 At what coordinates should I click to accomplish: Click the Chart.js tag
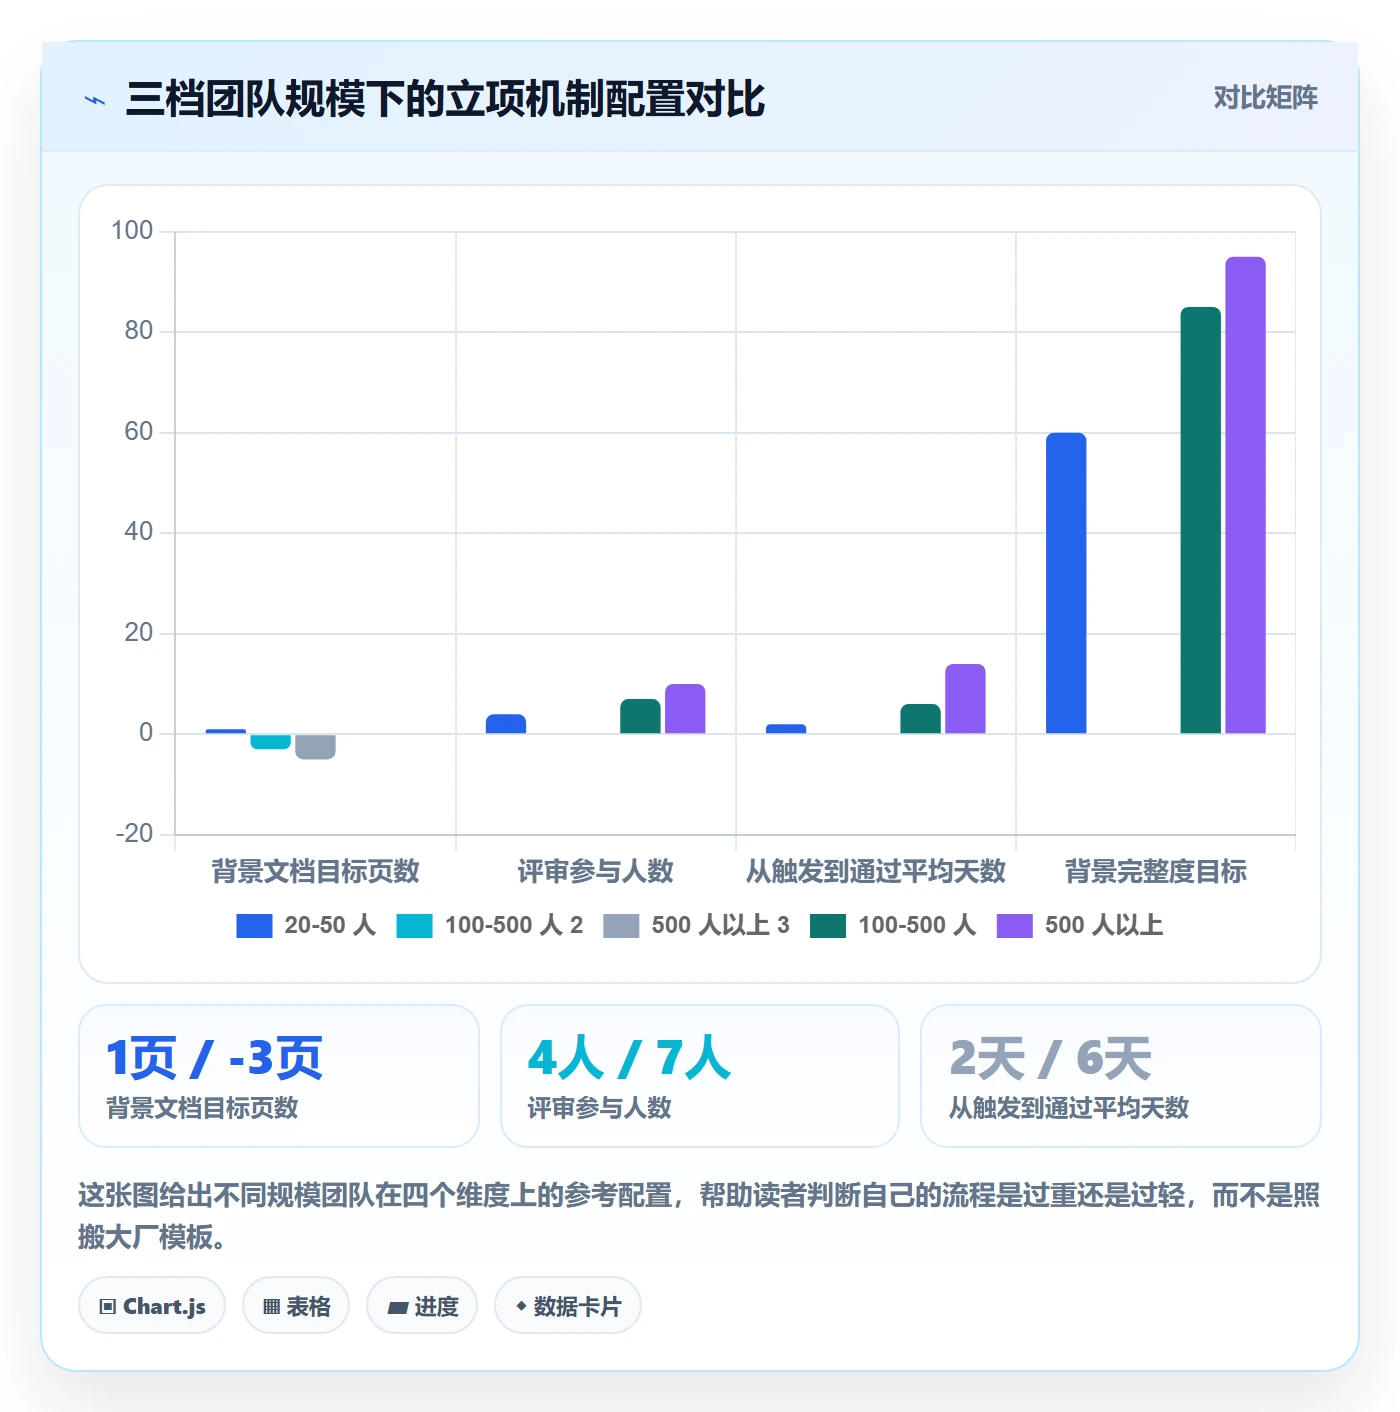pos(152,1305)
